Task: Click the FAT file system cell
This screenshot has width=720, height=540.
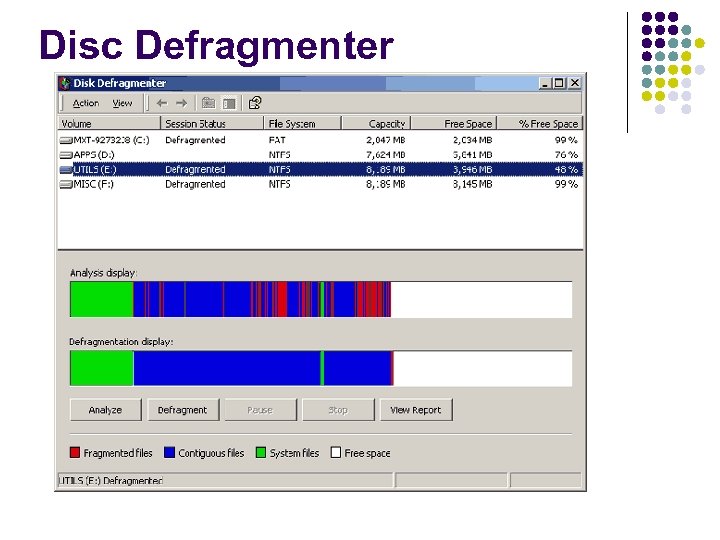Action: [277, 140]
